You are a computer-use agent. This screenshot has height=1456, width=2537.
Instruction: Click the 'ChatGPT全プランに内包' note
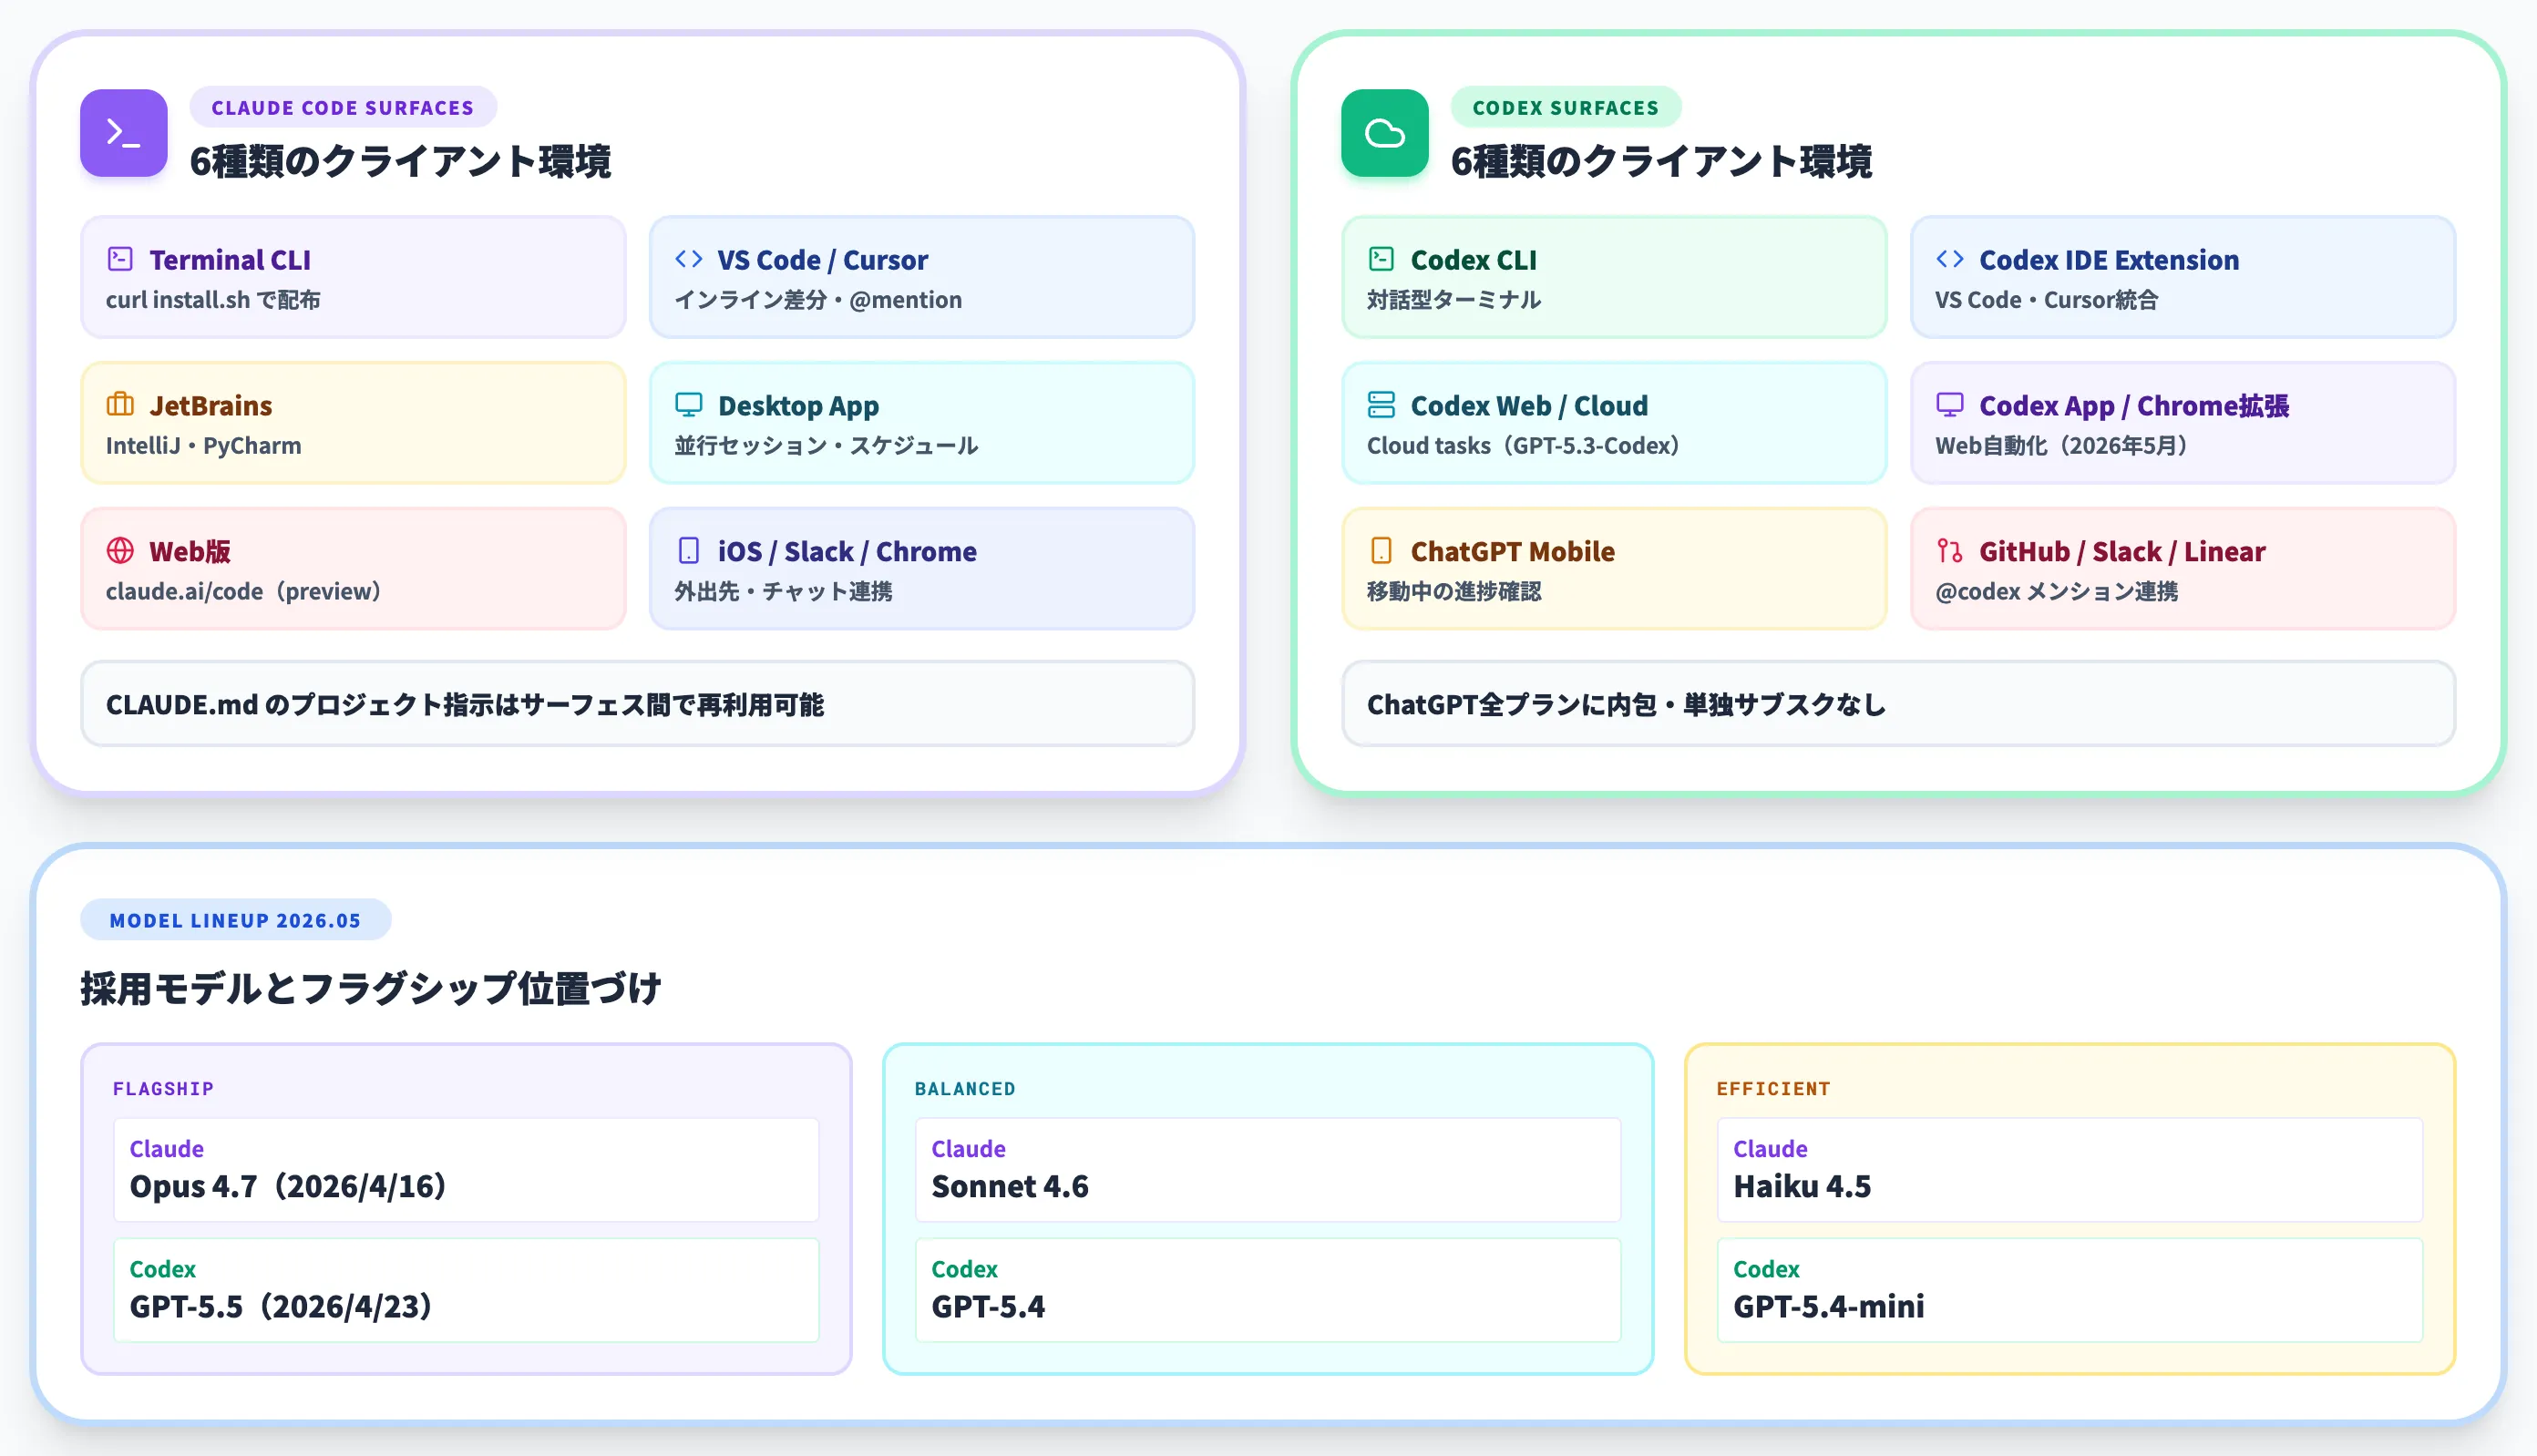pos(1899,704)
